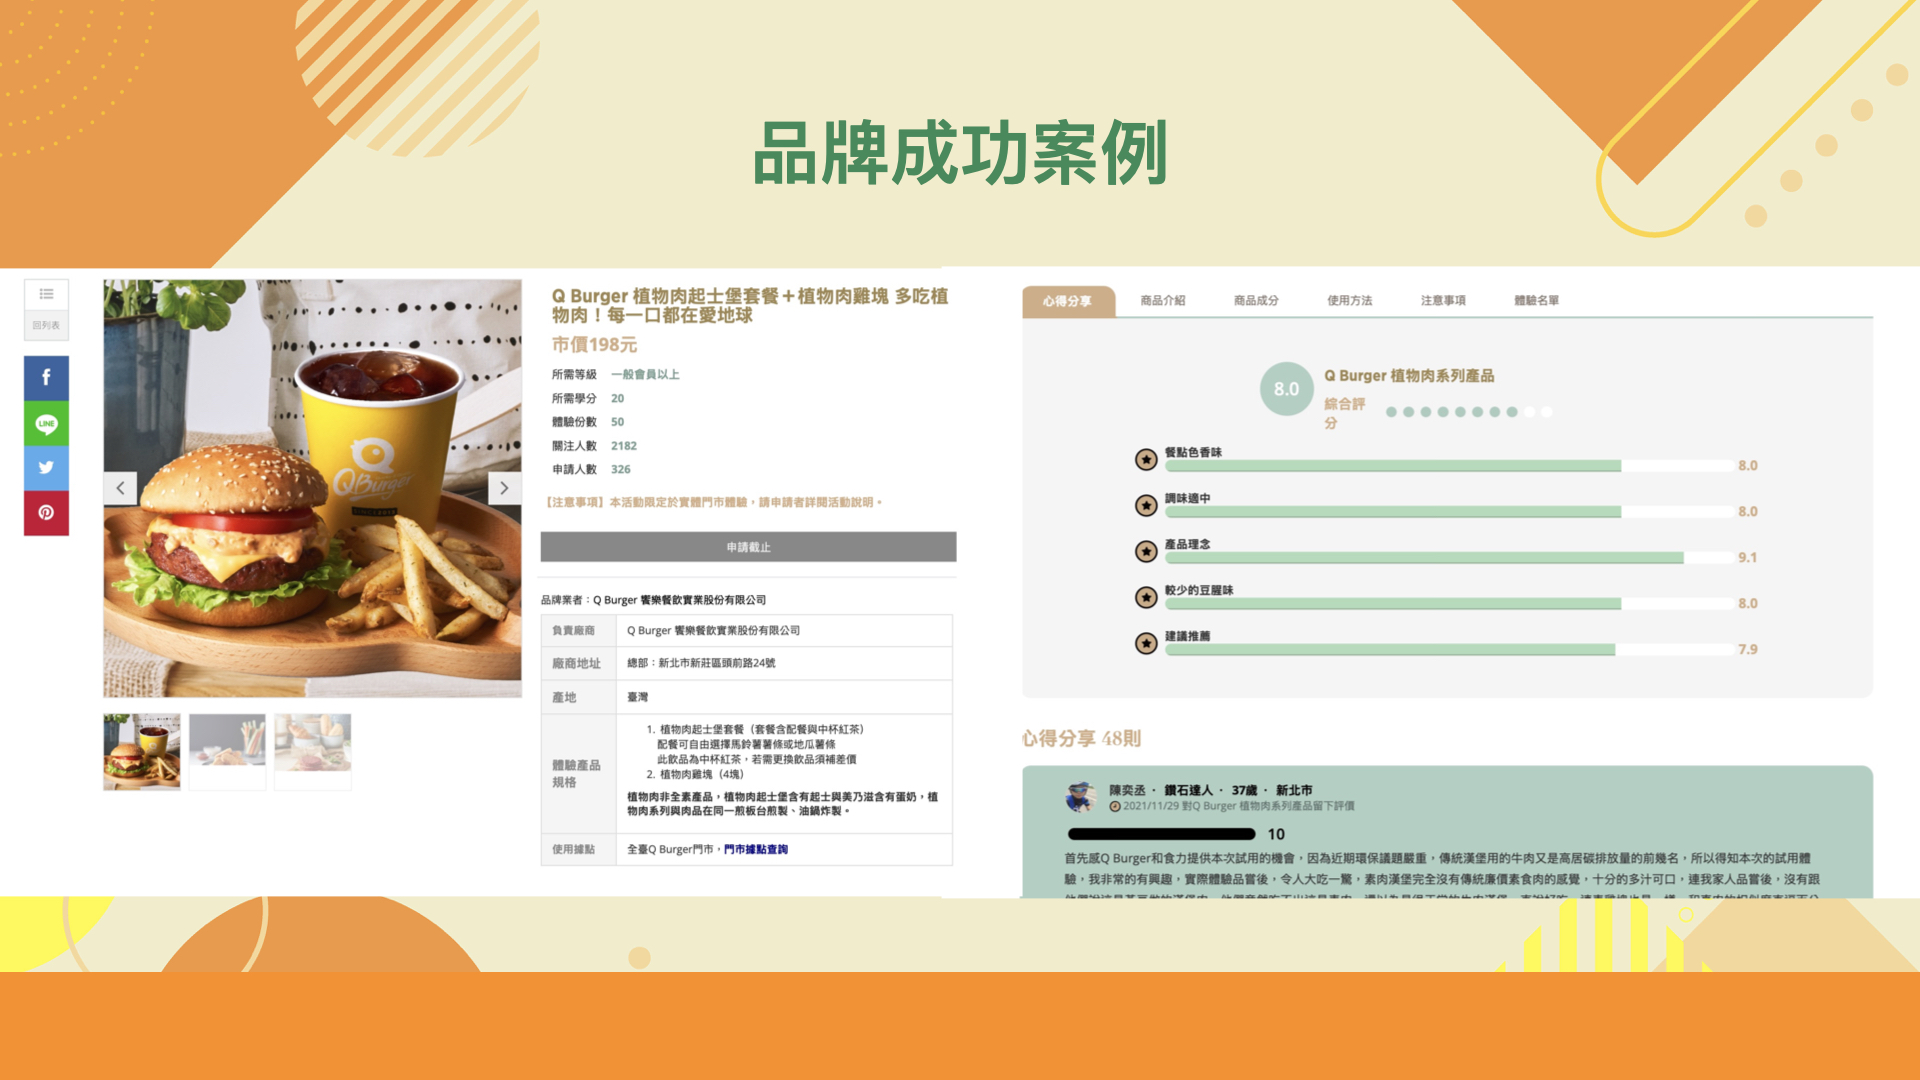This screenshot has width=1920, height=1080.
Task: Select the burger combo thumbnail
Action: coord(142,752)
